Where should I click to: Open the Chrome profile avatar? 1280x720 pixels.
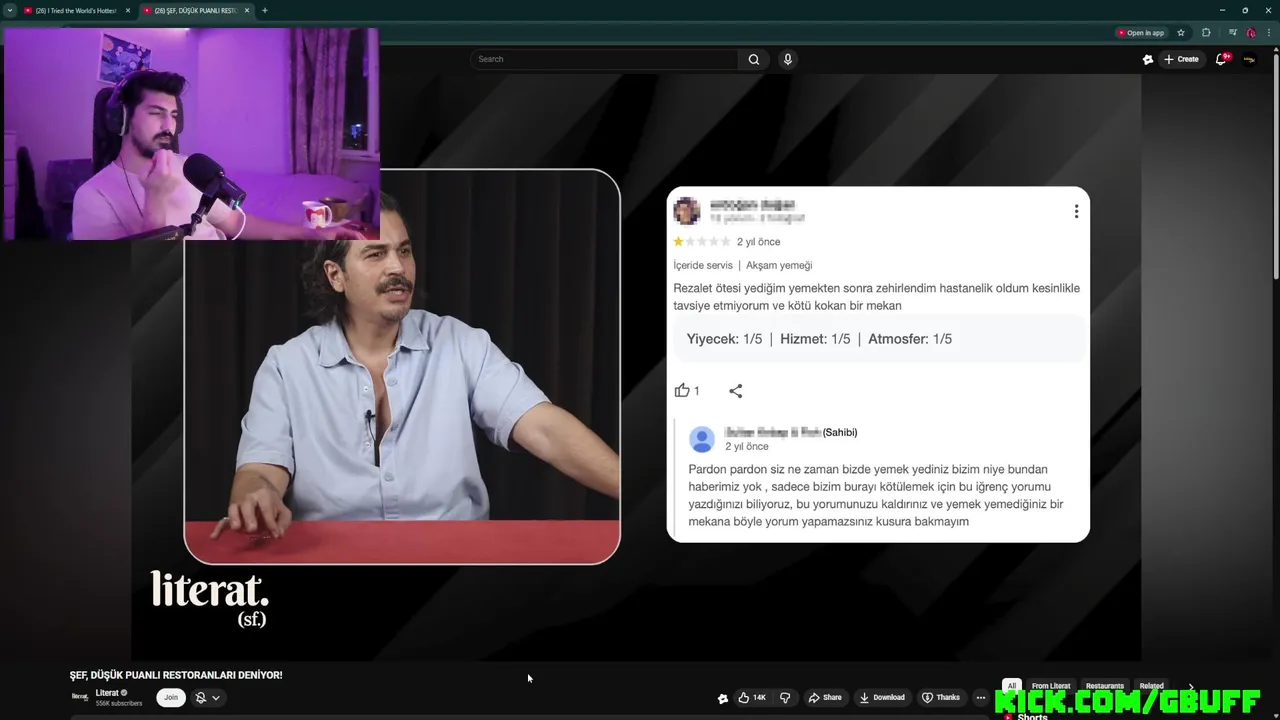click(1251, 33)
